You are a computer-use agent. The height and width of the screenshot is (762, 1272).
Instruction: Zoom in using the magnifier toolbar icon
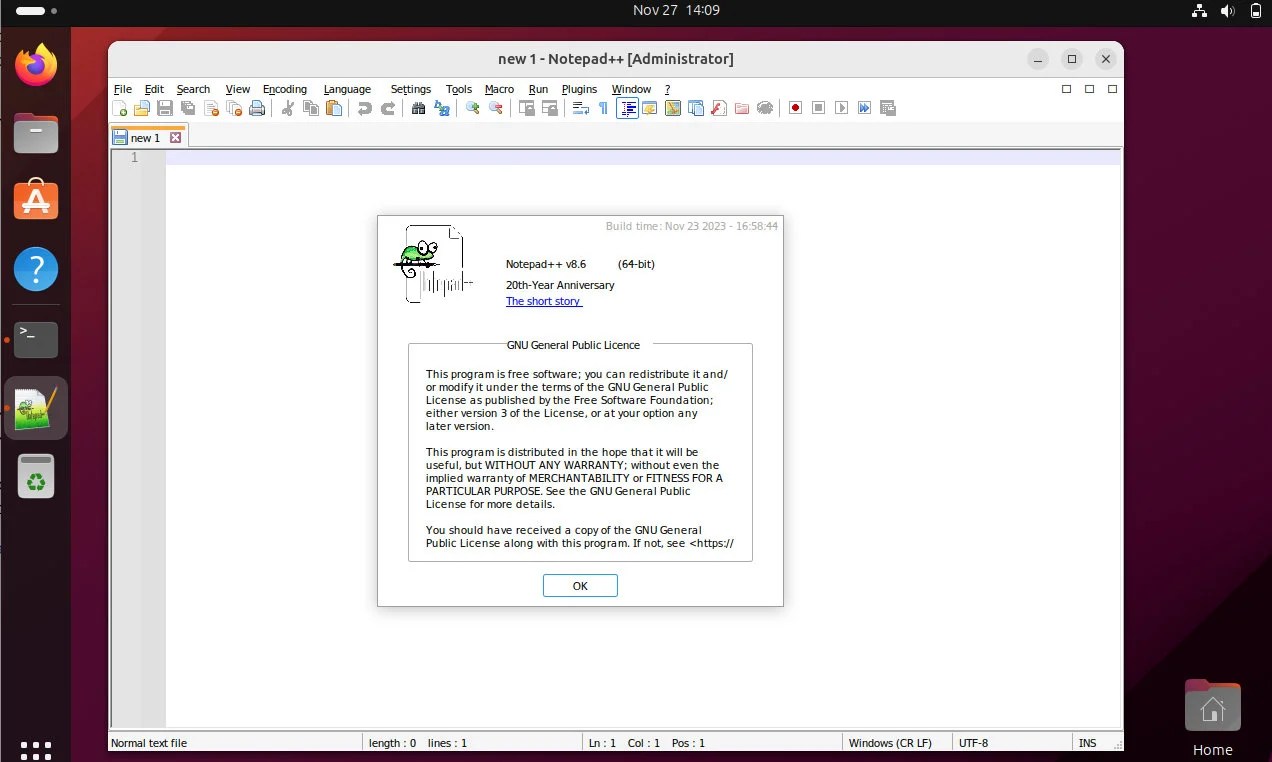[x=472, y=108]
